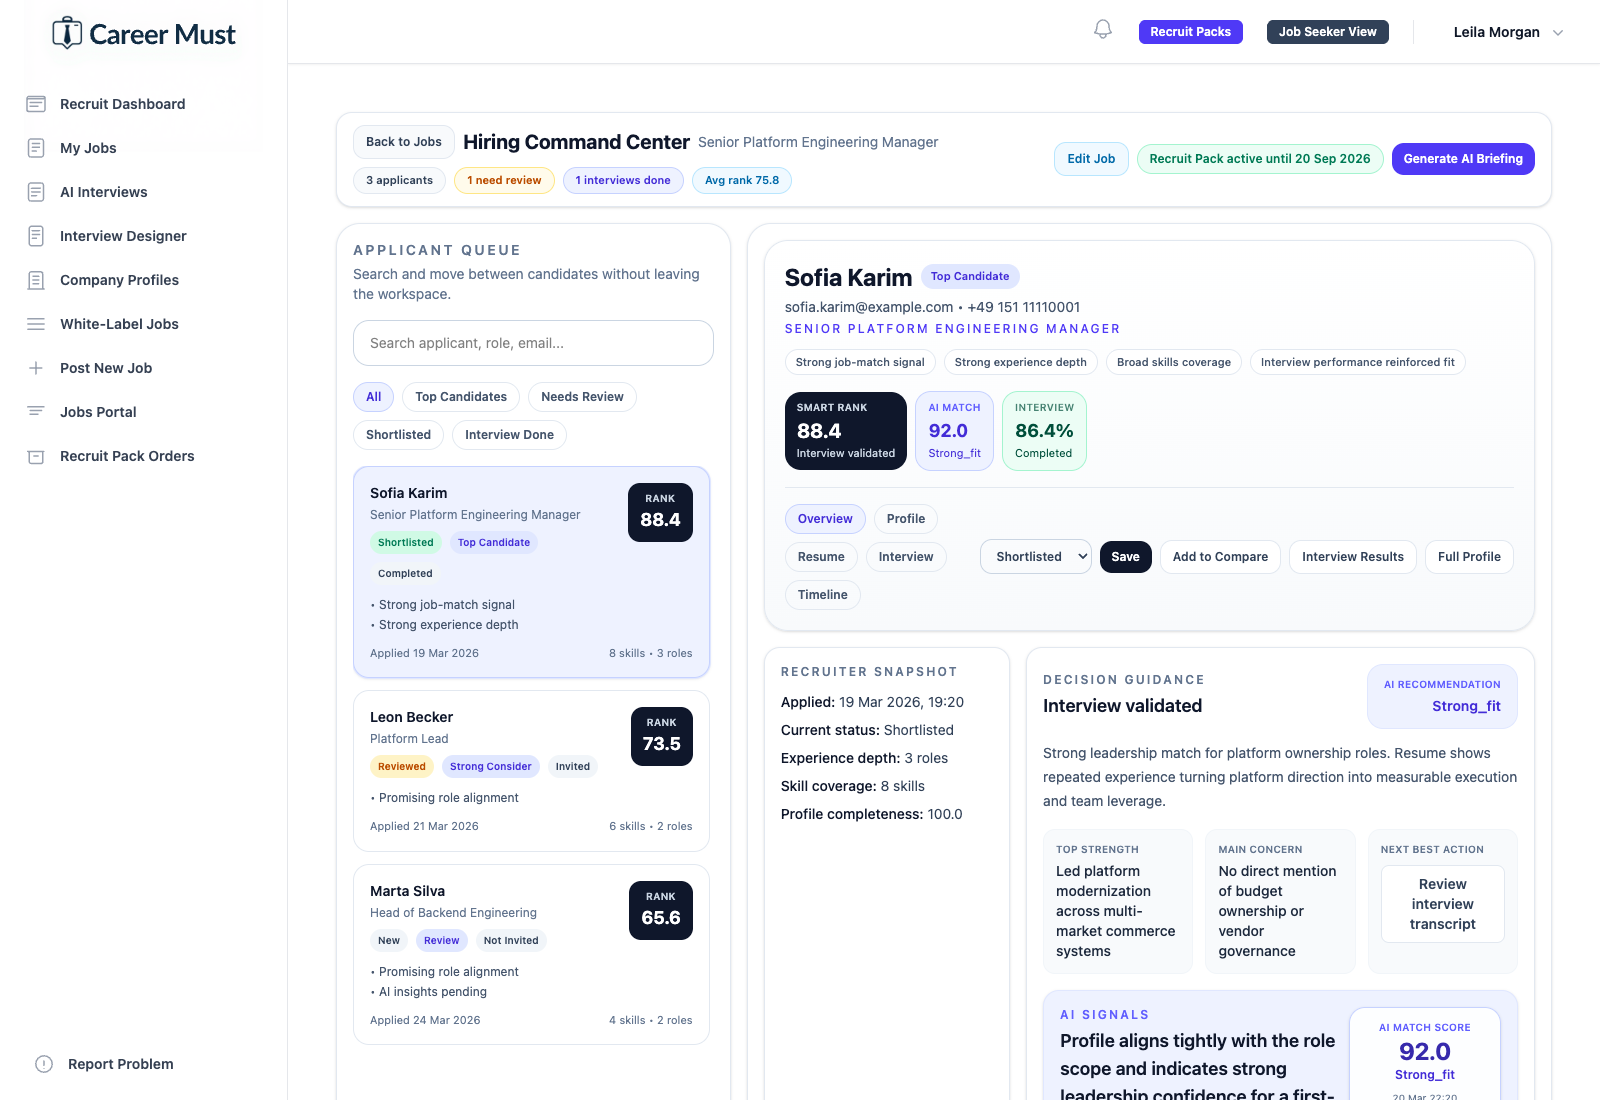
Task: Select the AI Interviews sidebar icon
Action: pyautogui.click(x=36, y=192)
